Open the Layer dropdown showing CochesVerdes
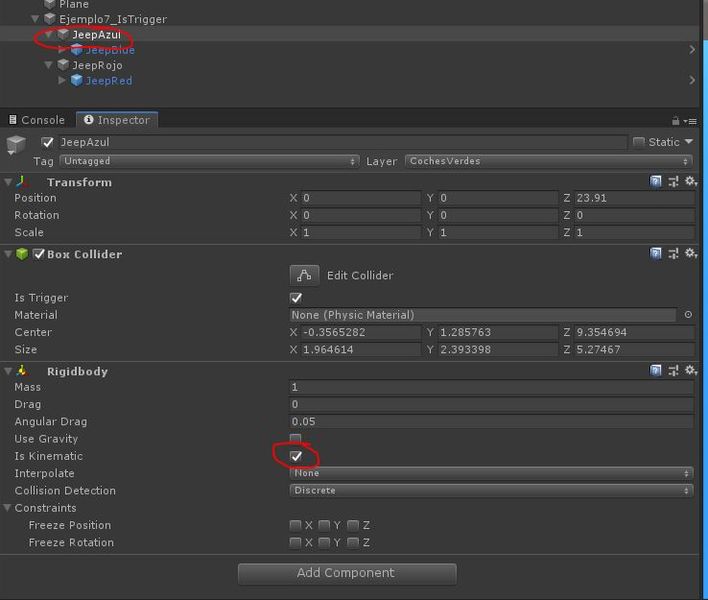The image size is (708, 600). click(x=549, y=161)
